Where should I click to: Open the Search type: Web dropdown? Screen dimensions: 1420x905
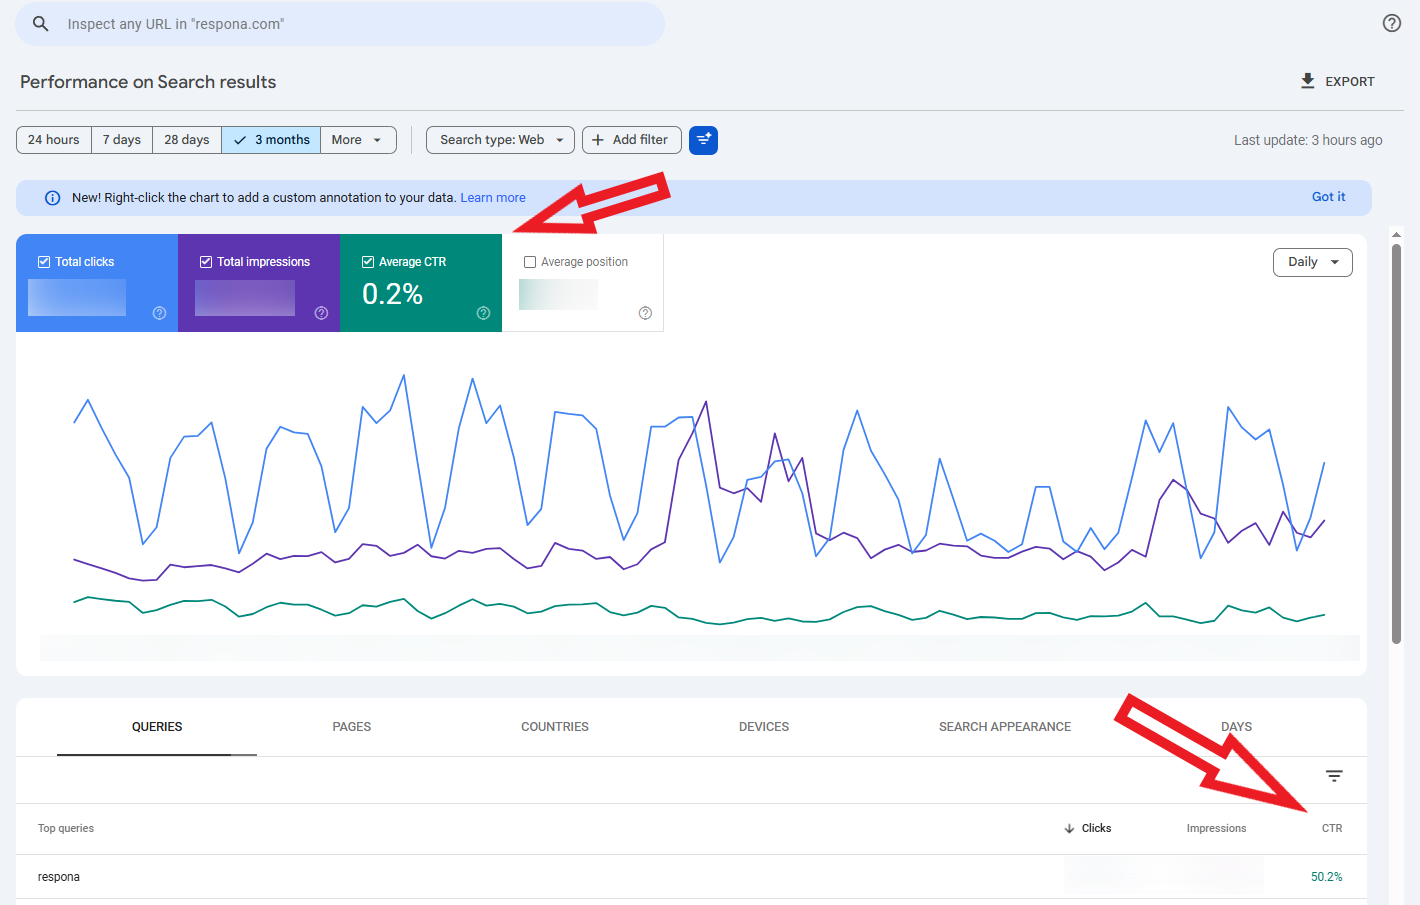coord(499,140)
